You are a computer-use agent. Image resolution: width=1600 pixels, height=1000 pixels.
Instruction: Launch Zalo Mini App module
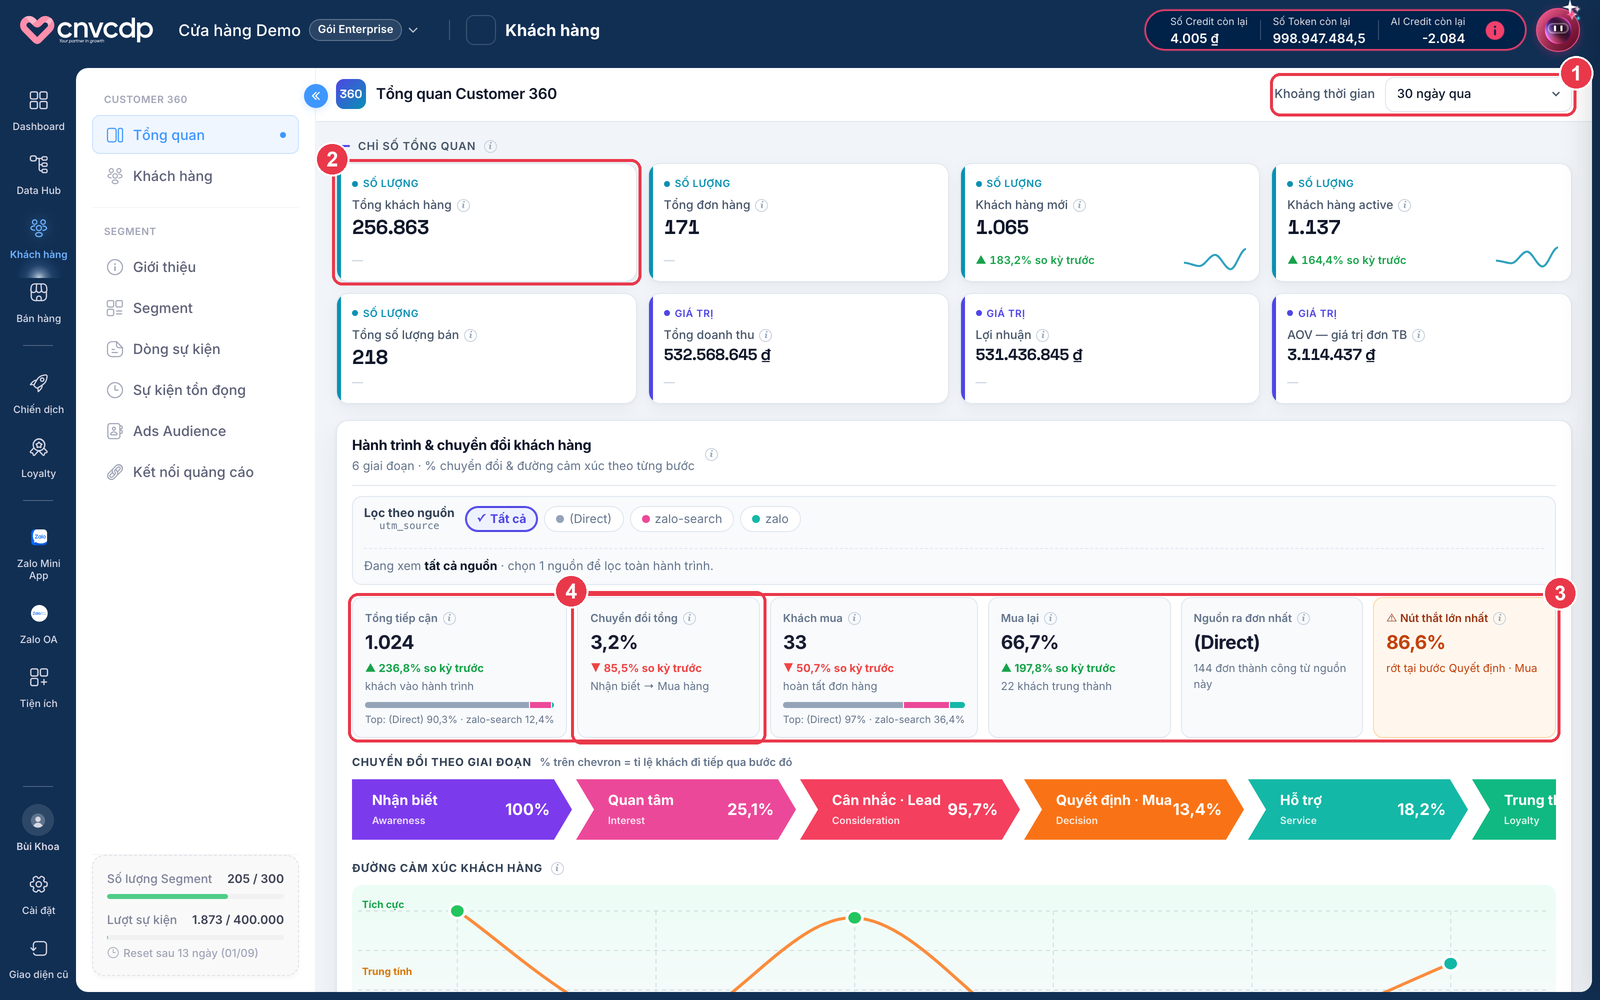pos(38,553)
